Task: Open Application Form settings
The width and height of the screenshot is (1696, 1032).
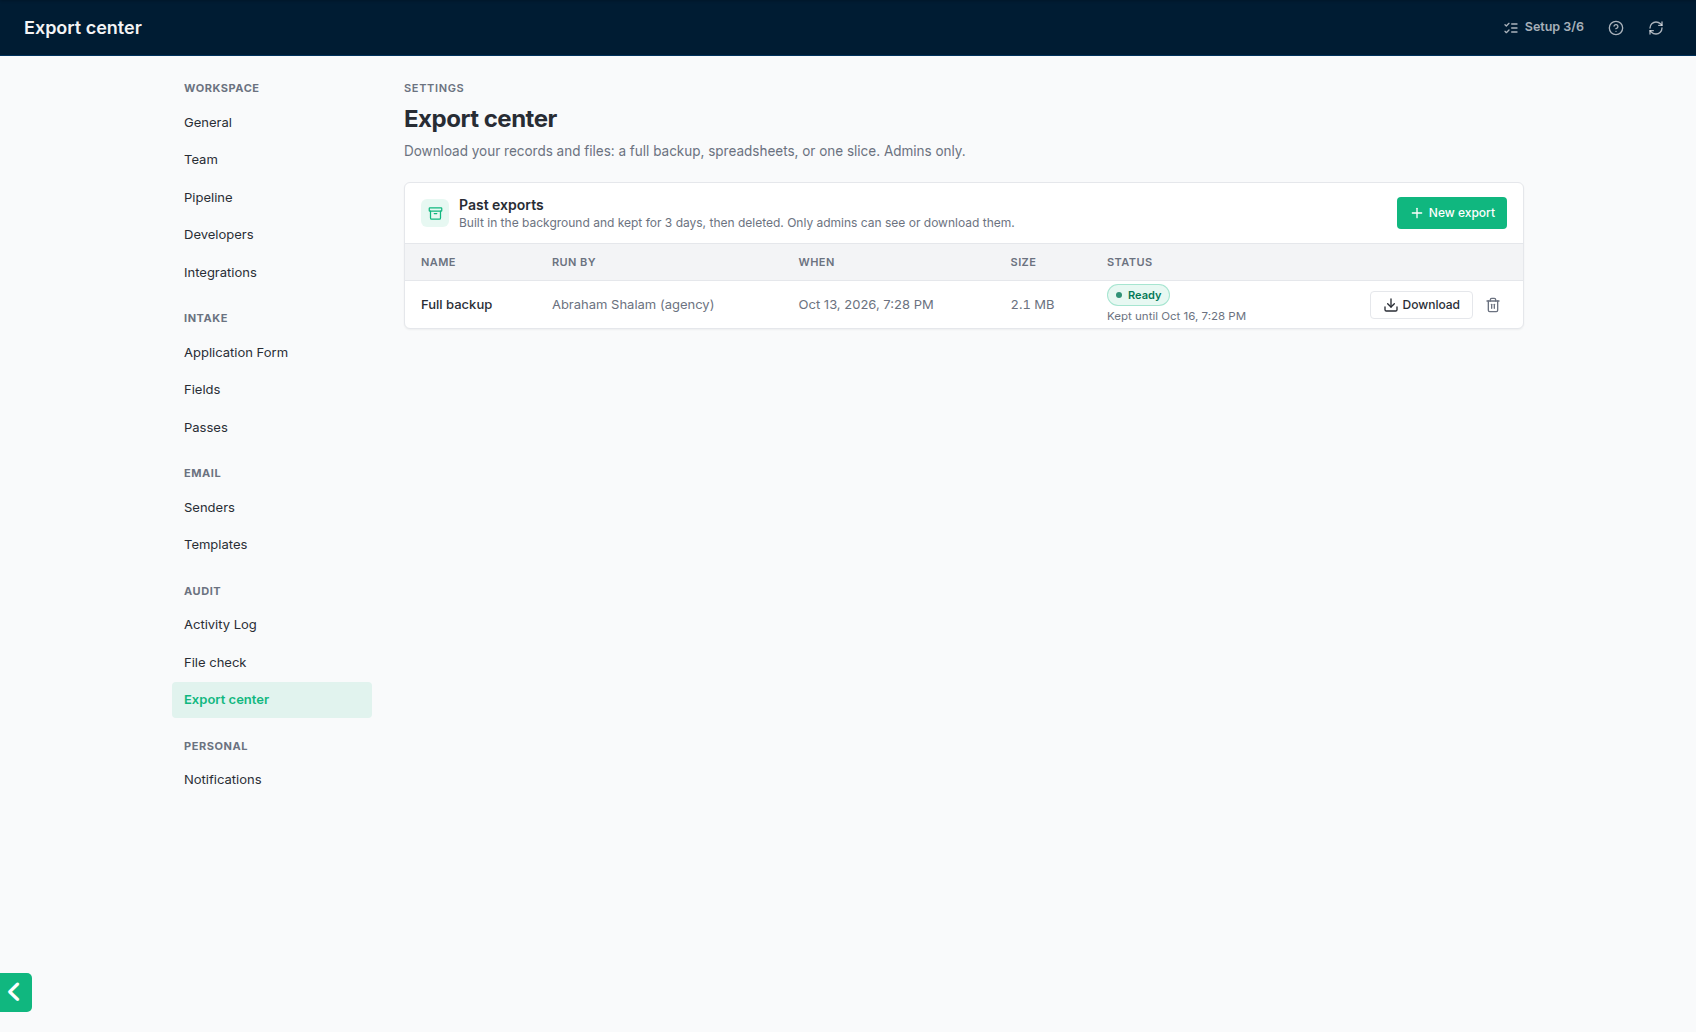Action: 272,353
